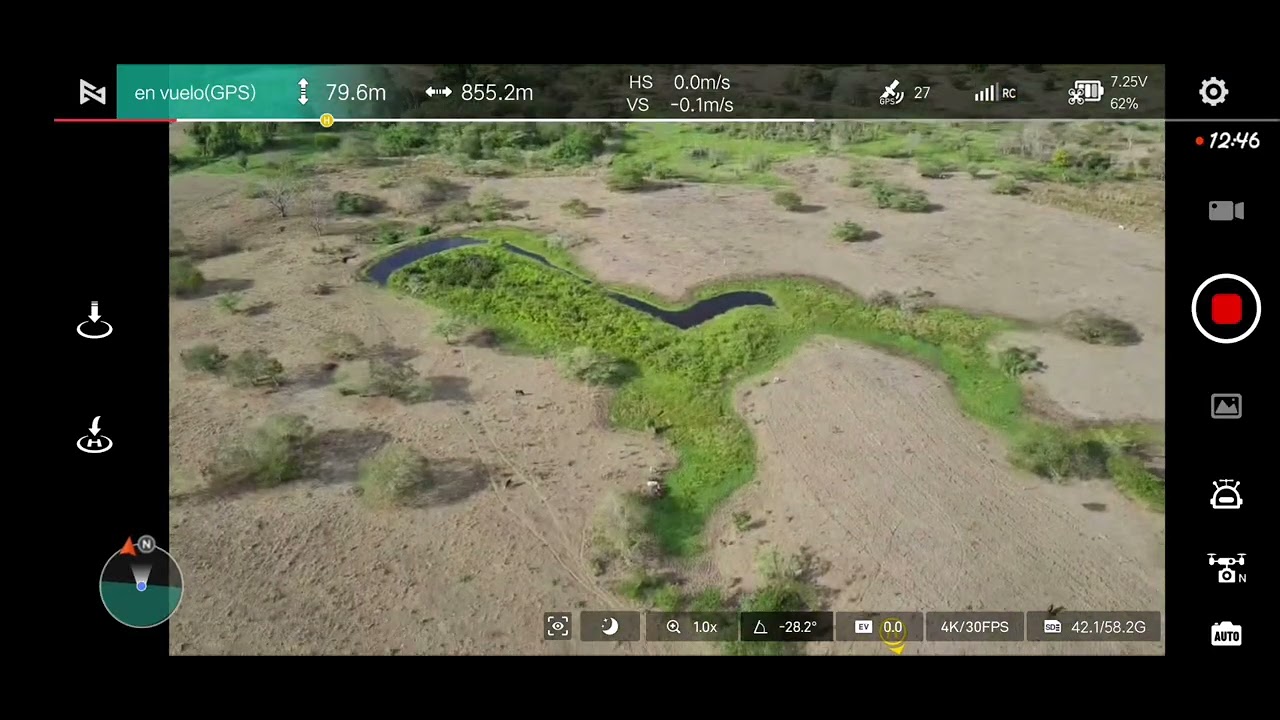Switch to video camera mode
1280x720 pixels.
[1226, 210]
